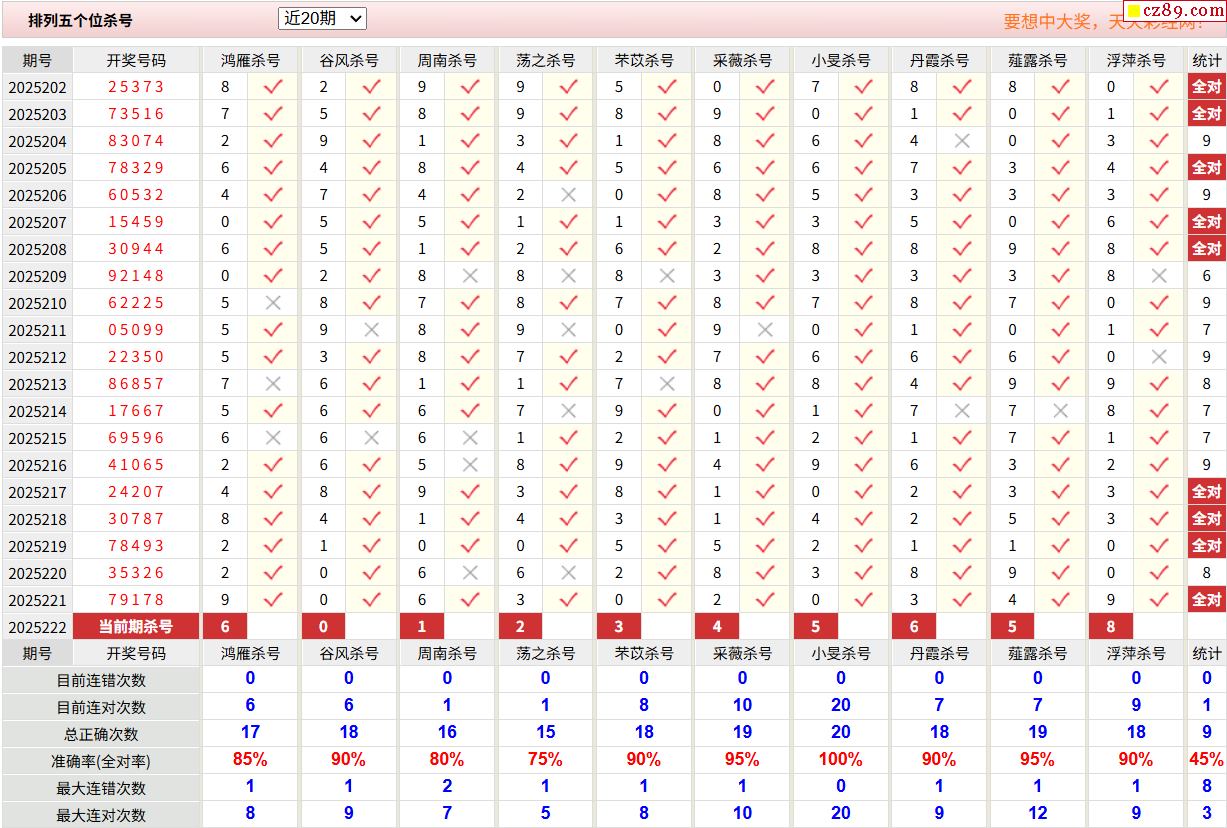Viewport: 1227px width, 828px height.
Task: Click winning number 05099
Action: (x=136, y=330)
